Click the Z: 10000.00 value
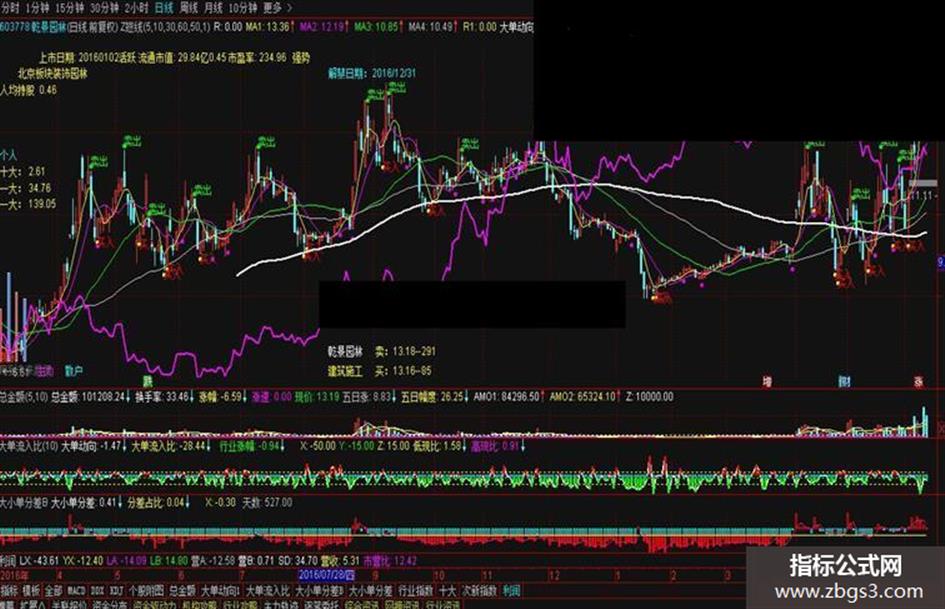945x609 pixels. (649, 397)
